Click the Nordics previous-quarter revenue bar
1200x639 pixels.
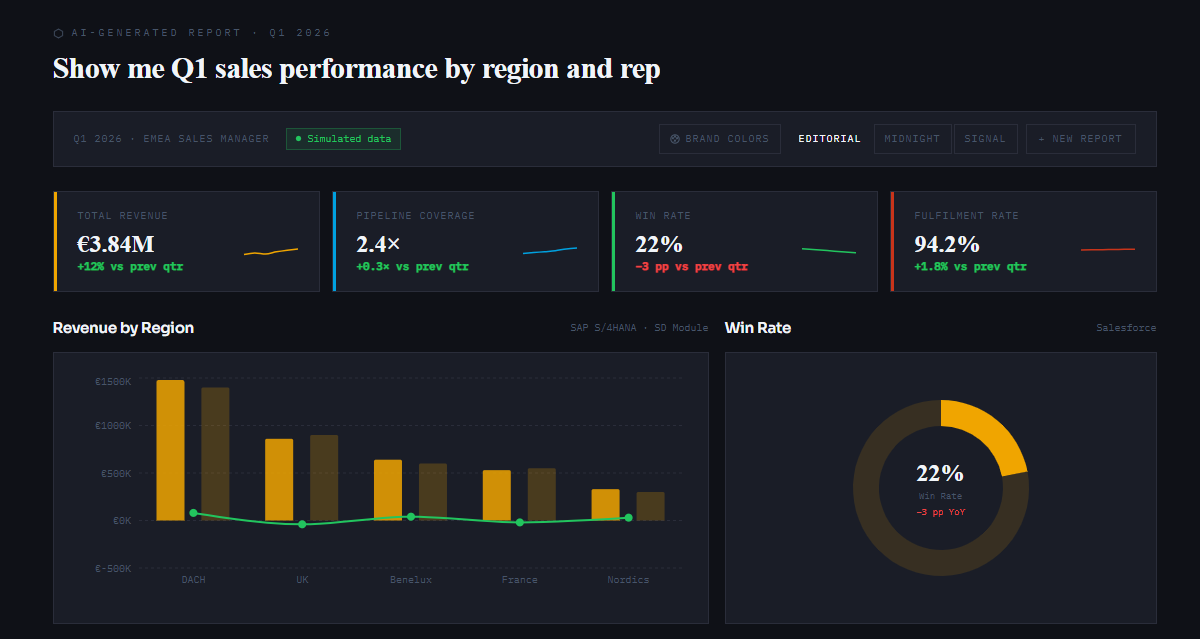coord(650,506)
